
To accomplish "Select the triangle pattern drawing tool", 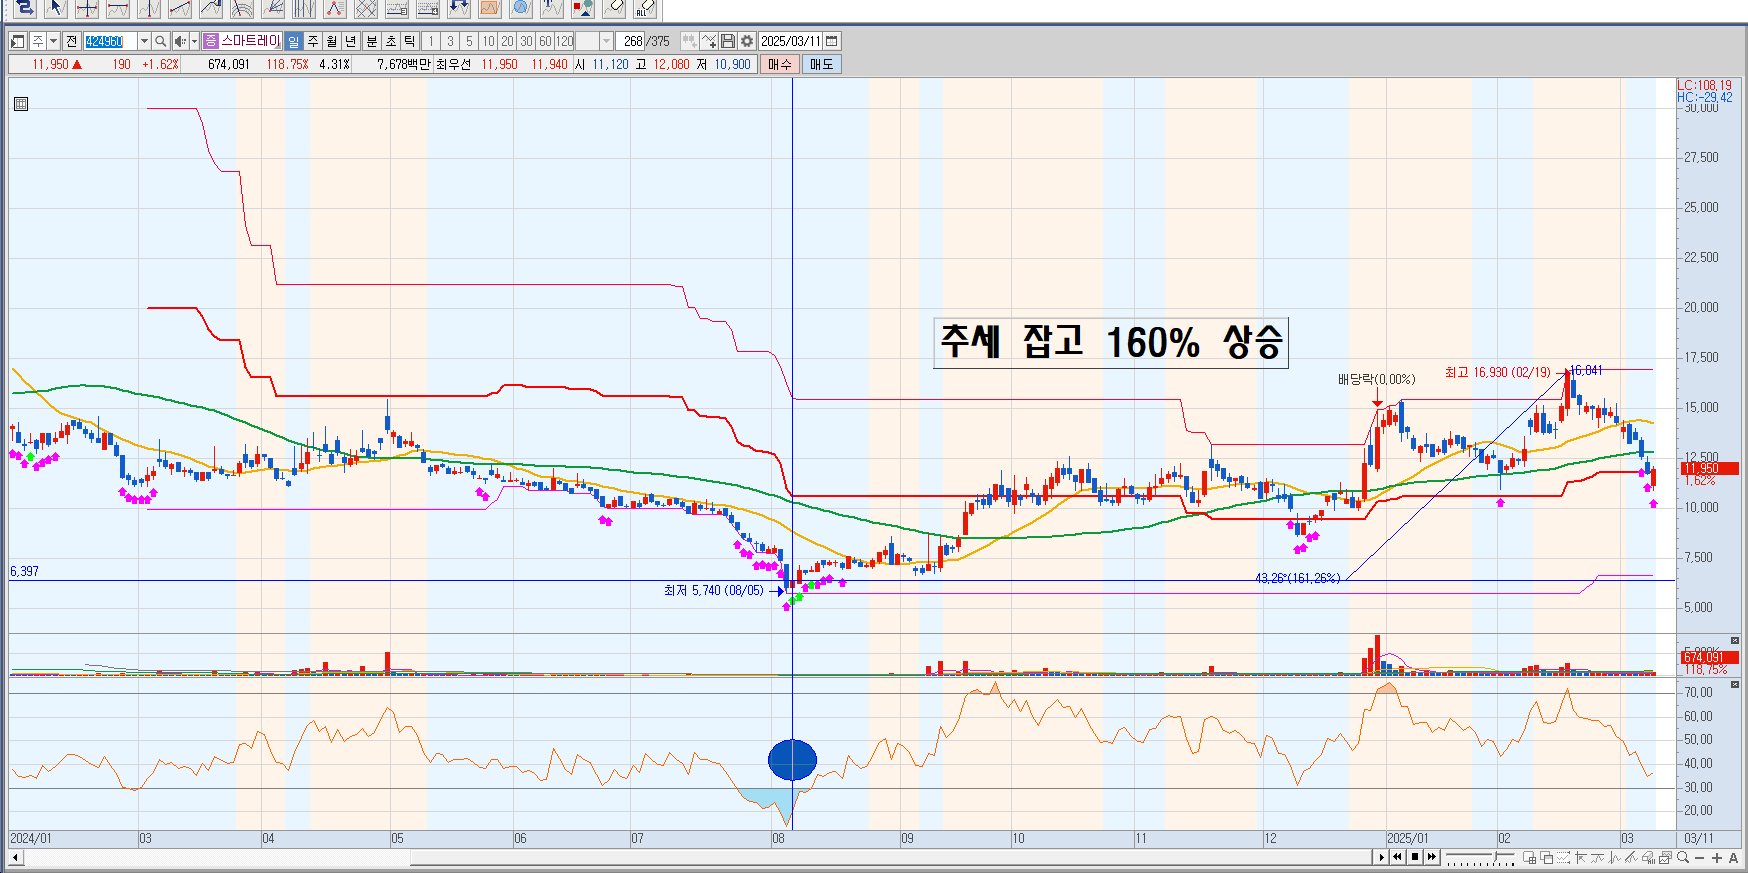I will [x=335, y=8].
